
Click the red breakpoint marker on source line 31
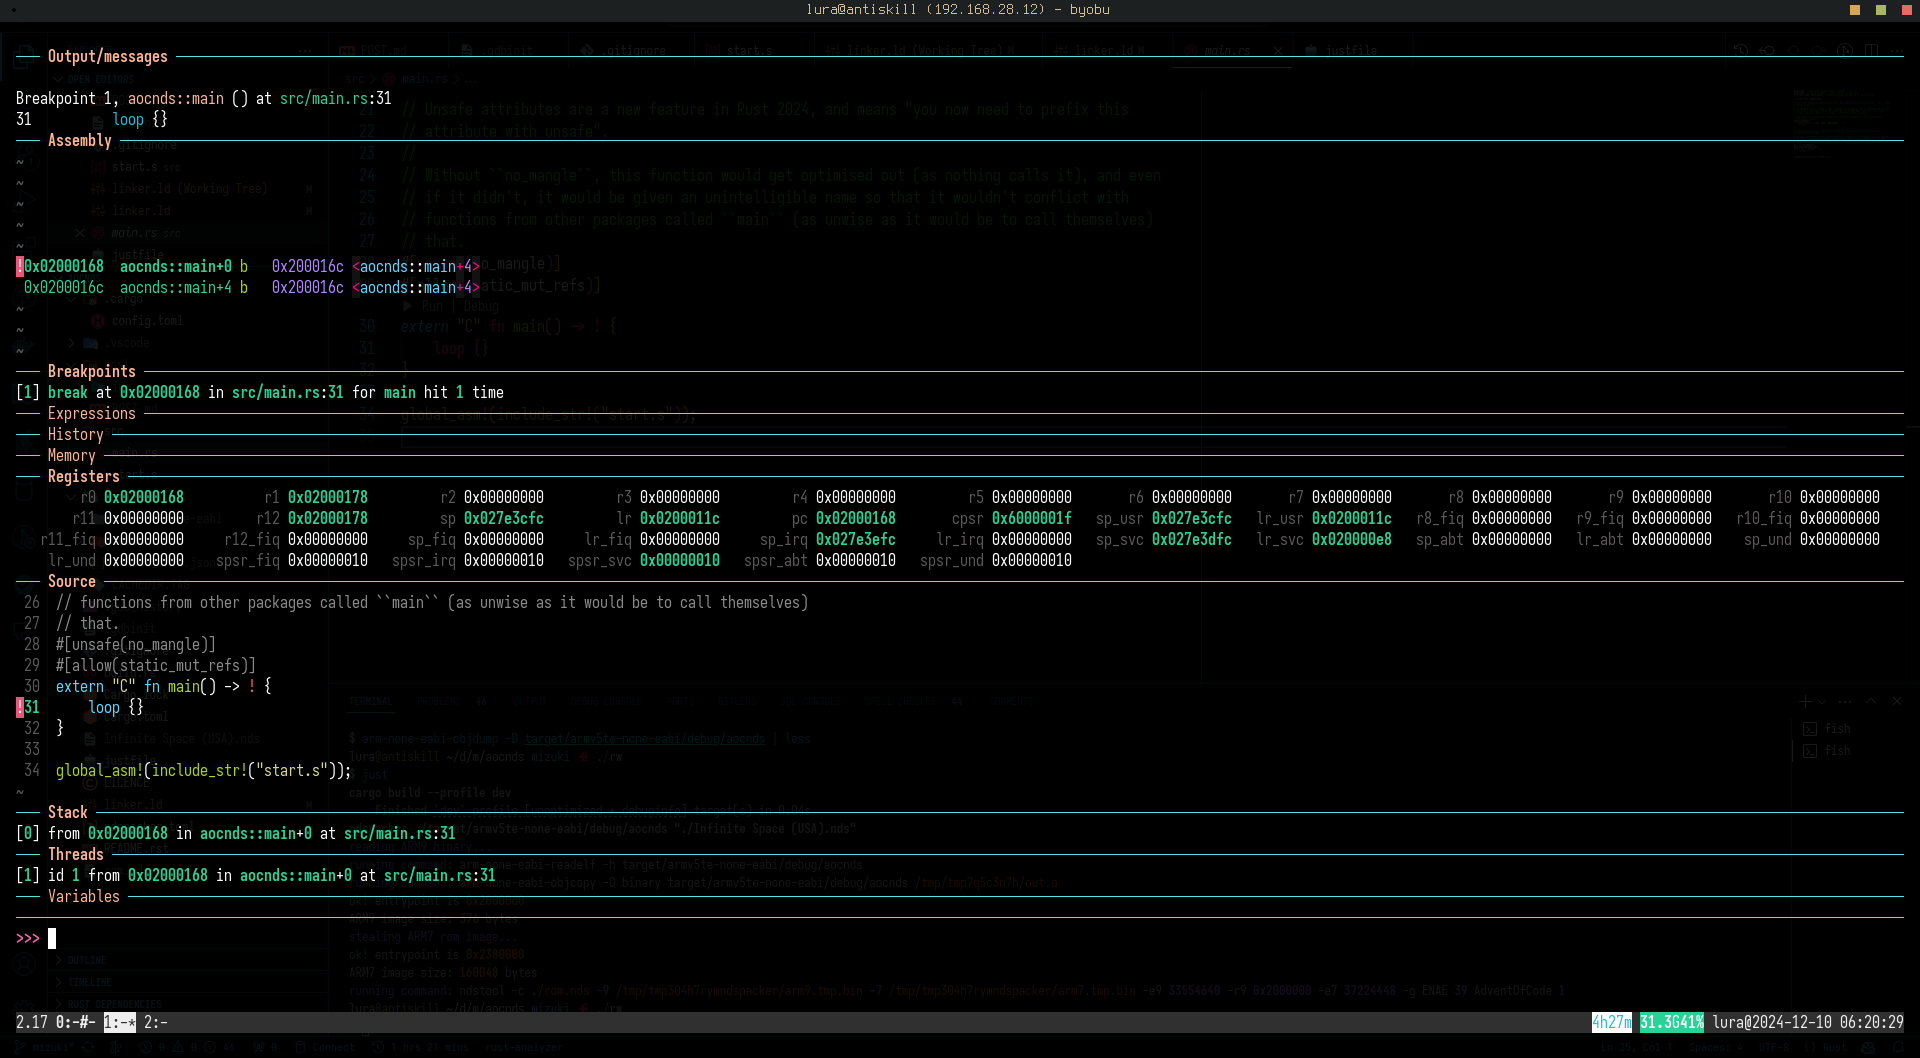pyautogui.click(x=20, y=707)
